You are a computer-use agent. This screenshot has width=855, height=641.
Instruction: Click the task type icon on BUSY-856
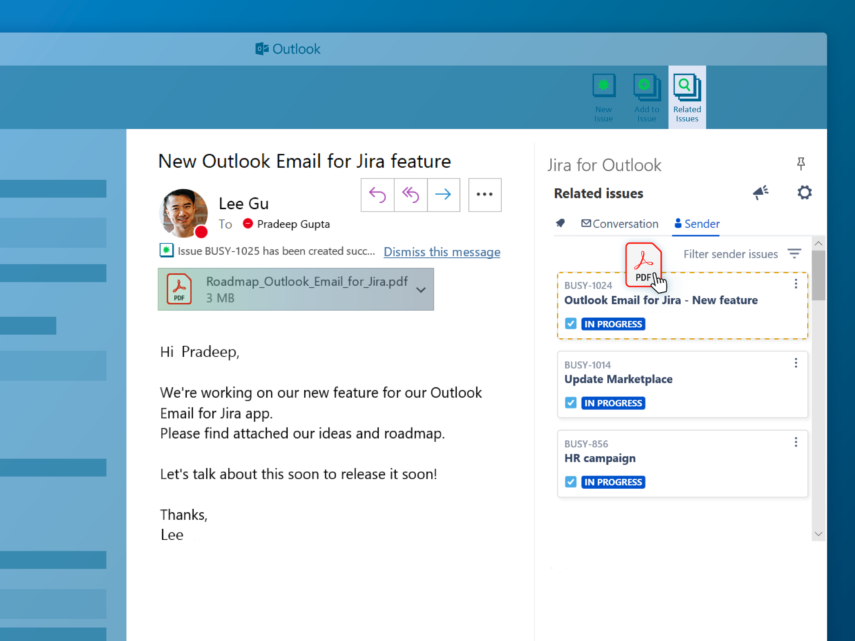tap(570, 482)
